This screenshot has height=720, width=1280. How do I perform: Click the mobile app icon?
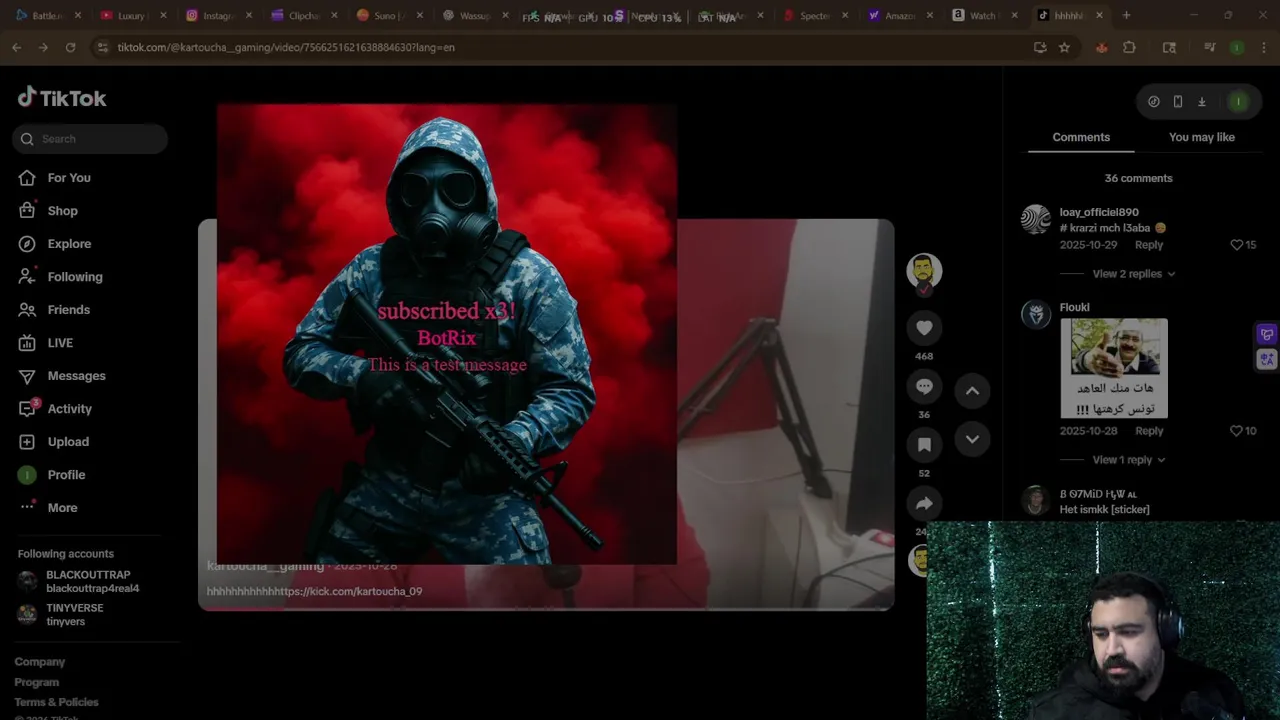point(1178,101)
